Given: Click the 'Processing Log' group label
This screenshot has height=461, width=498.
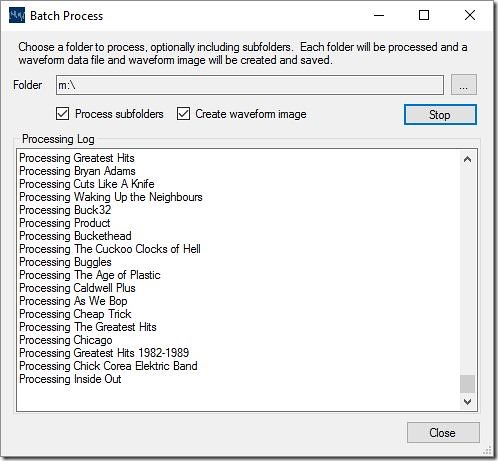Looking at the screenshot, I should pos(58,139).
